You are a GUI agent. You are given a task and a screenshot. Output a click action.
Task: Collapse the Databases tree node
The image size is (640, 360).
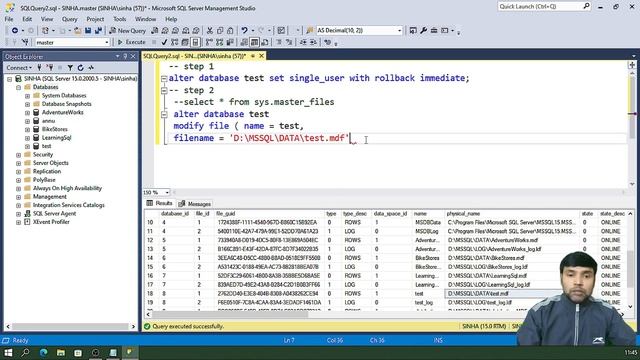[19, 87]
